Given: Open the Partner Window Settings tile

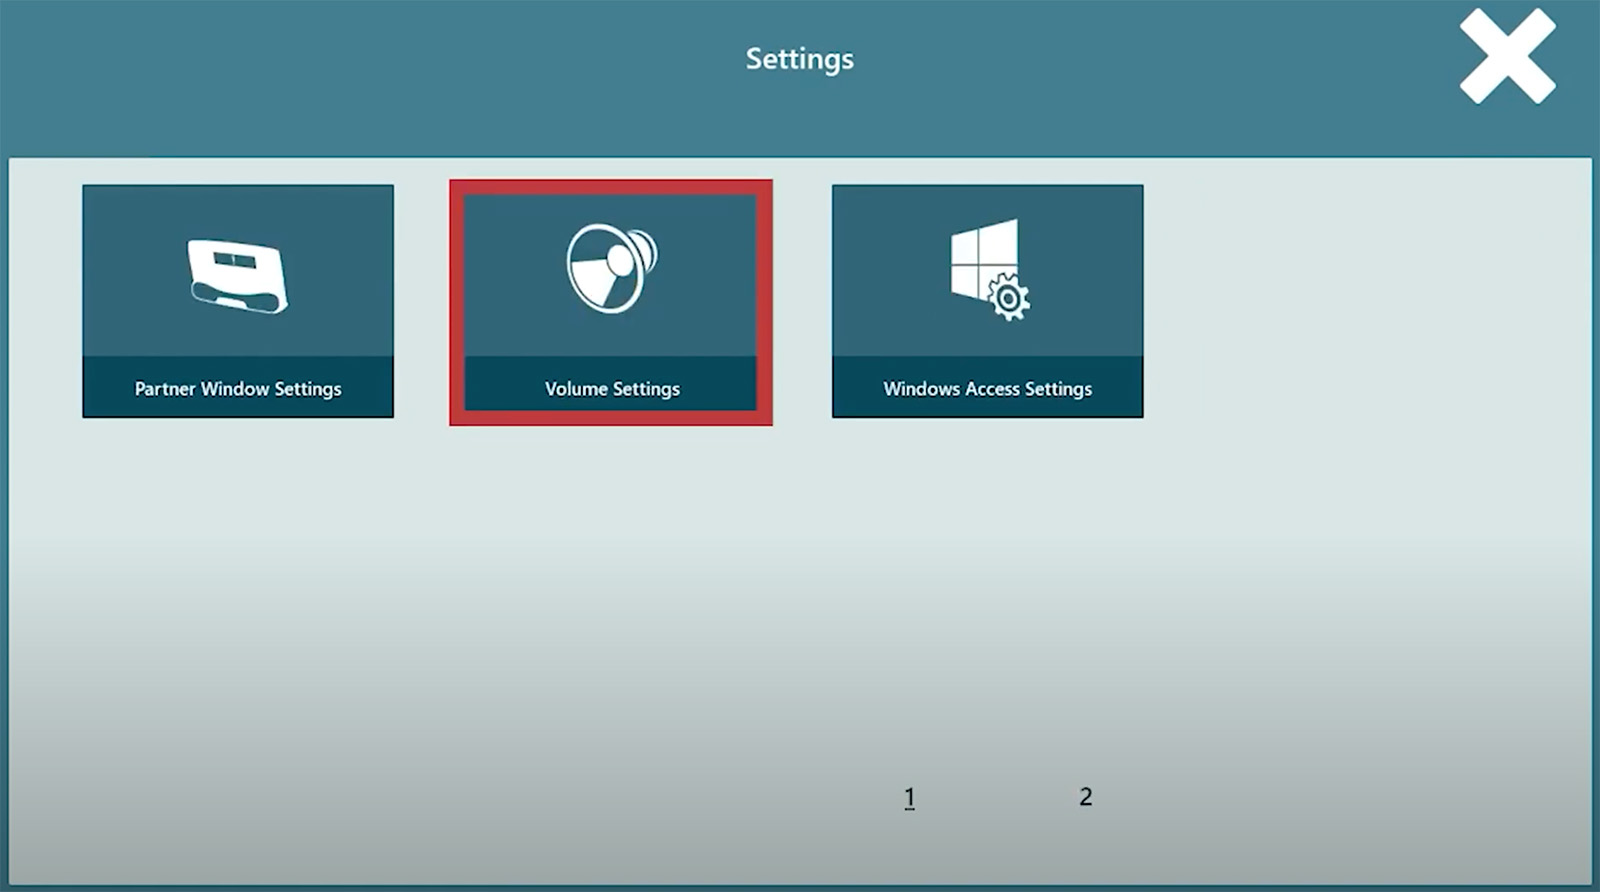Looking at the screenshot, I should (238, 301).
